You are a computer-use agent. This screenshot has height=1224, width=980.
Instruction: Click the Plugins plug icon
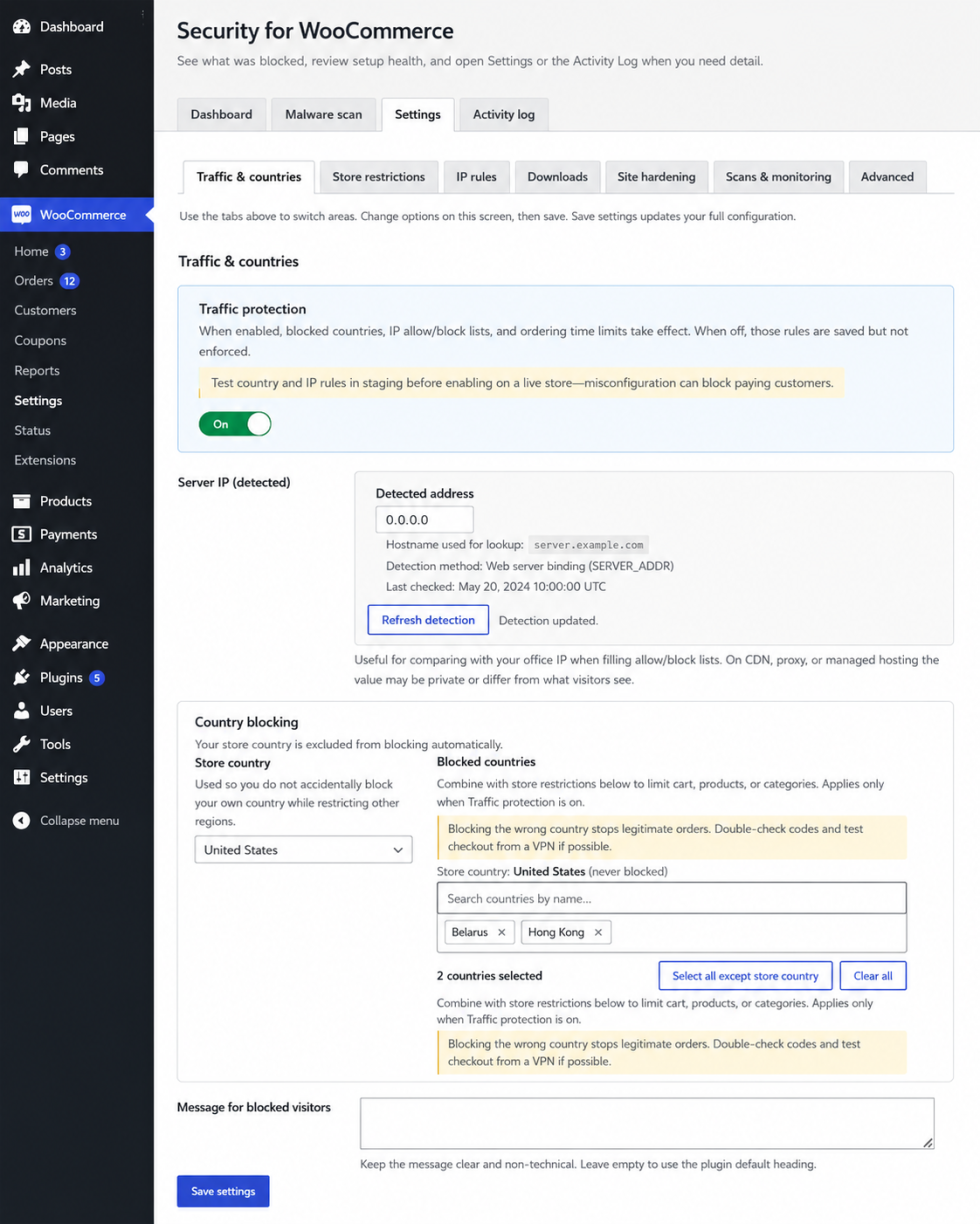pyautogui.click(x=21, y=678)
